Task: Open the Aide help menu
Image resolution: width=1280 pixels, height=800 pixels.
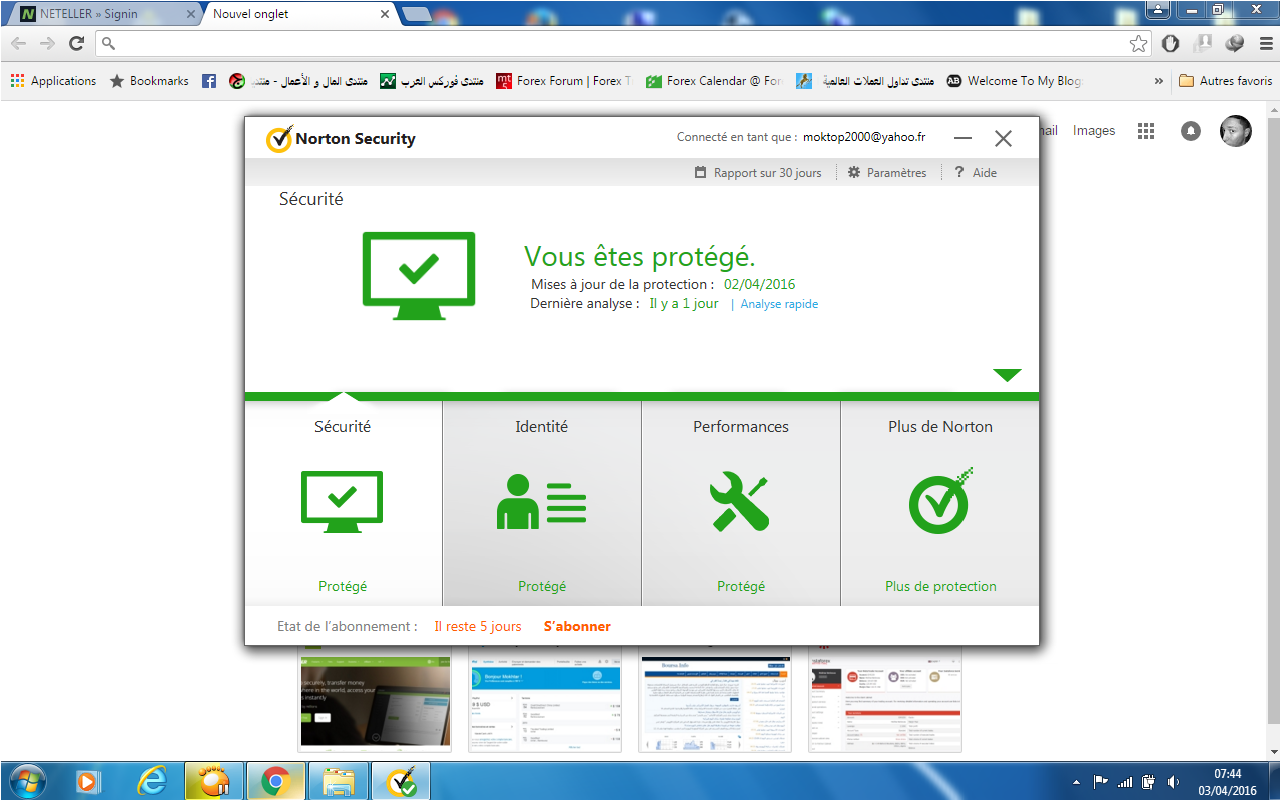Action: 976,173
